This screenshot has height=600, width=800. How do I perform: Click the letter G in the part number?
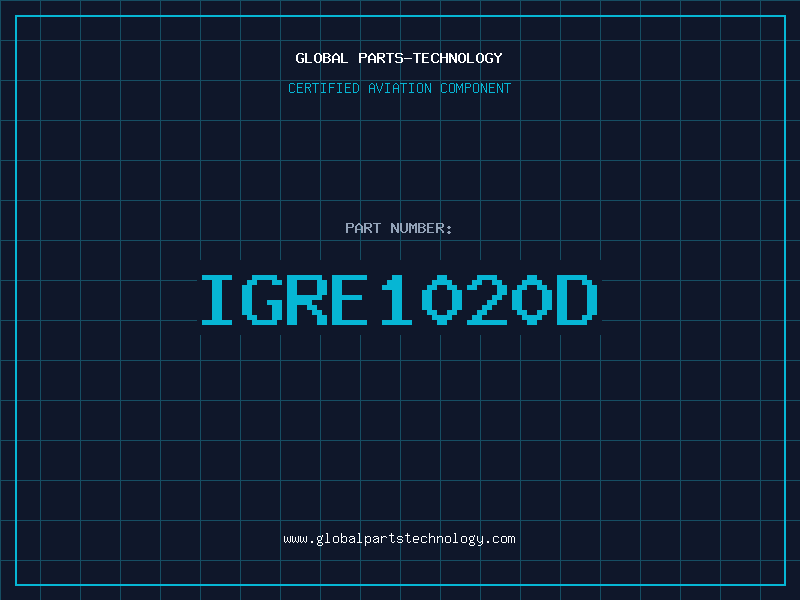coord(262,300)
